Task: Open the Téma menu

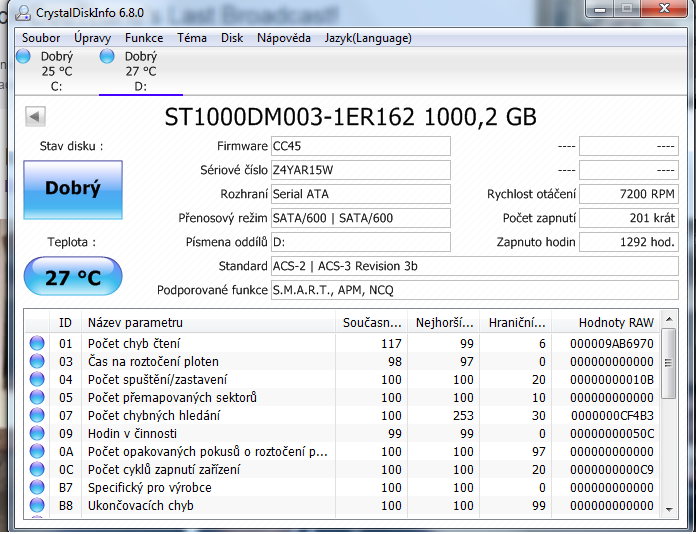Action: point(192,38)
